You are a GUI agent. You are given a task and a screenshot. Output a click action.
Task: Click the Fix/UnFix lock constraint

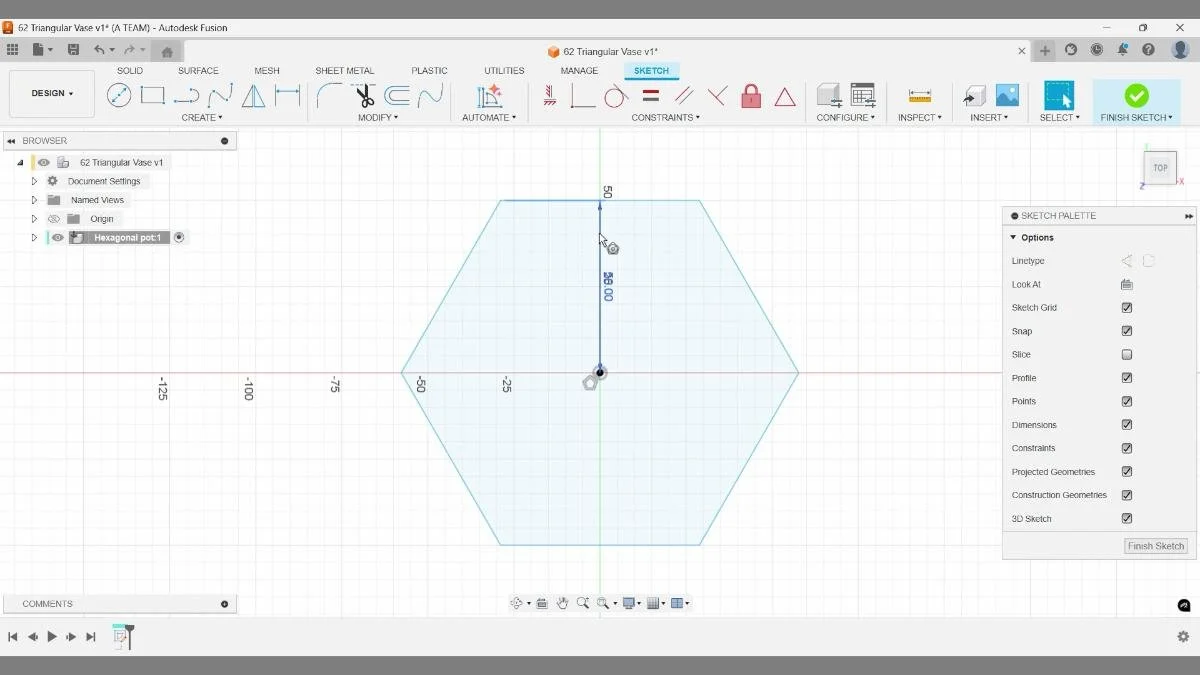click(751, 95)
